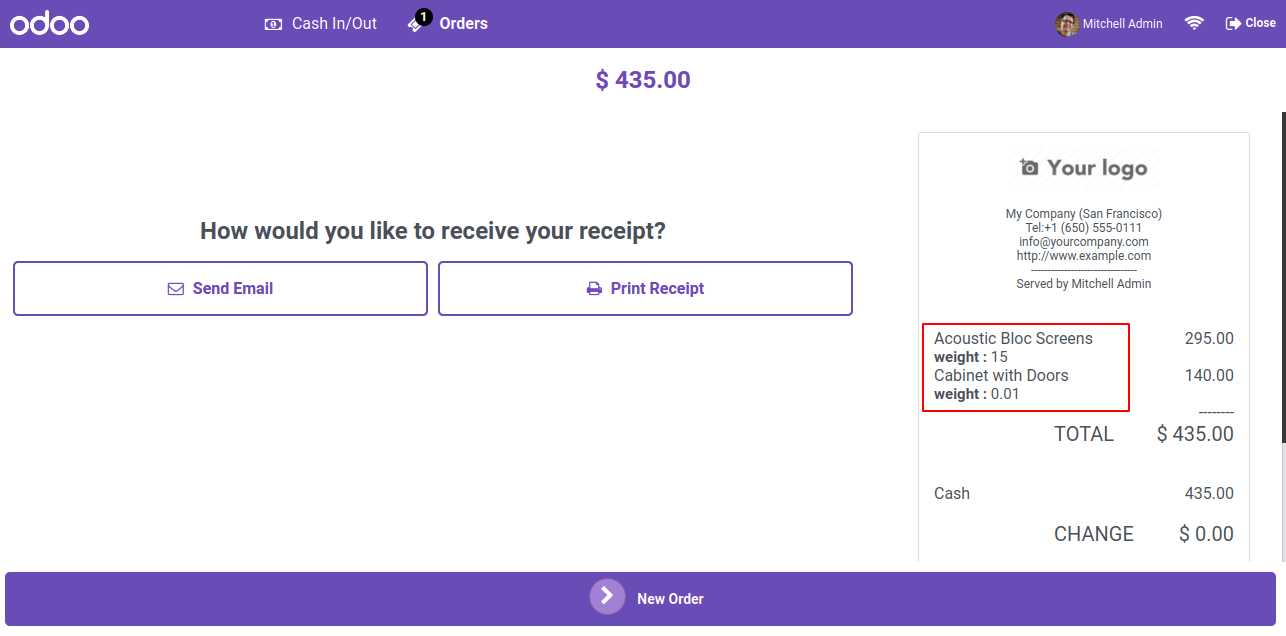Print the receipt
The width and height of the screenshot is (1286, 636).
(x=645, y=289)
